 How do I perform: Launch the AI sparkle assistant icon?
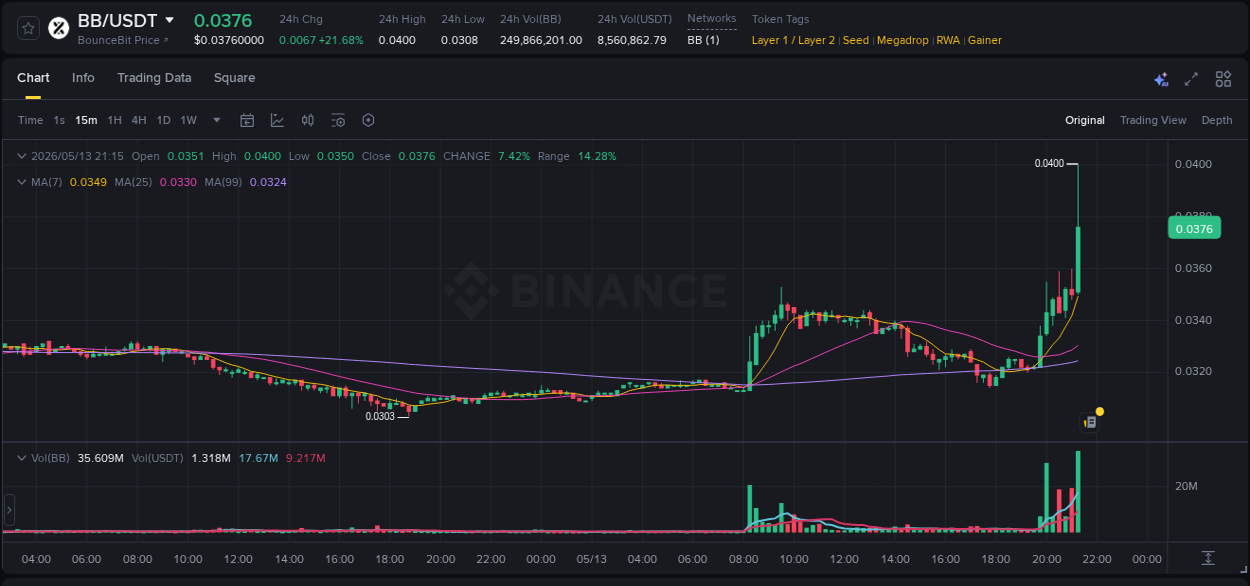1161,79
